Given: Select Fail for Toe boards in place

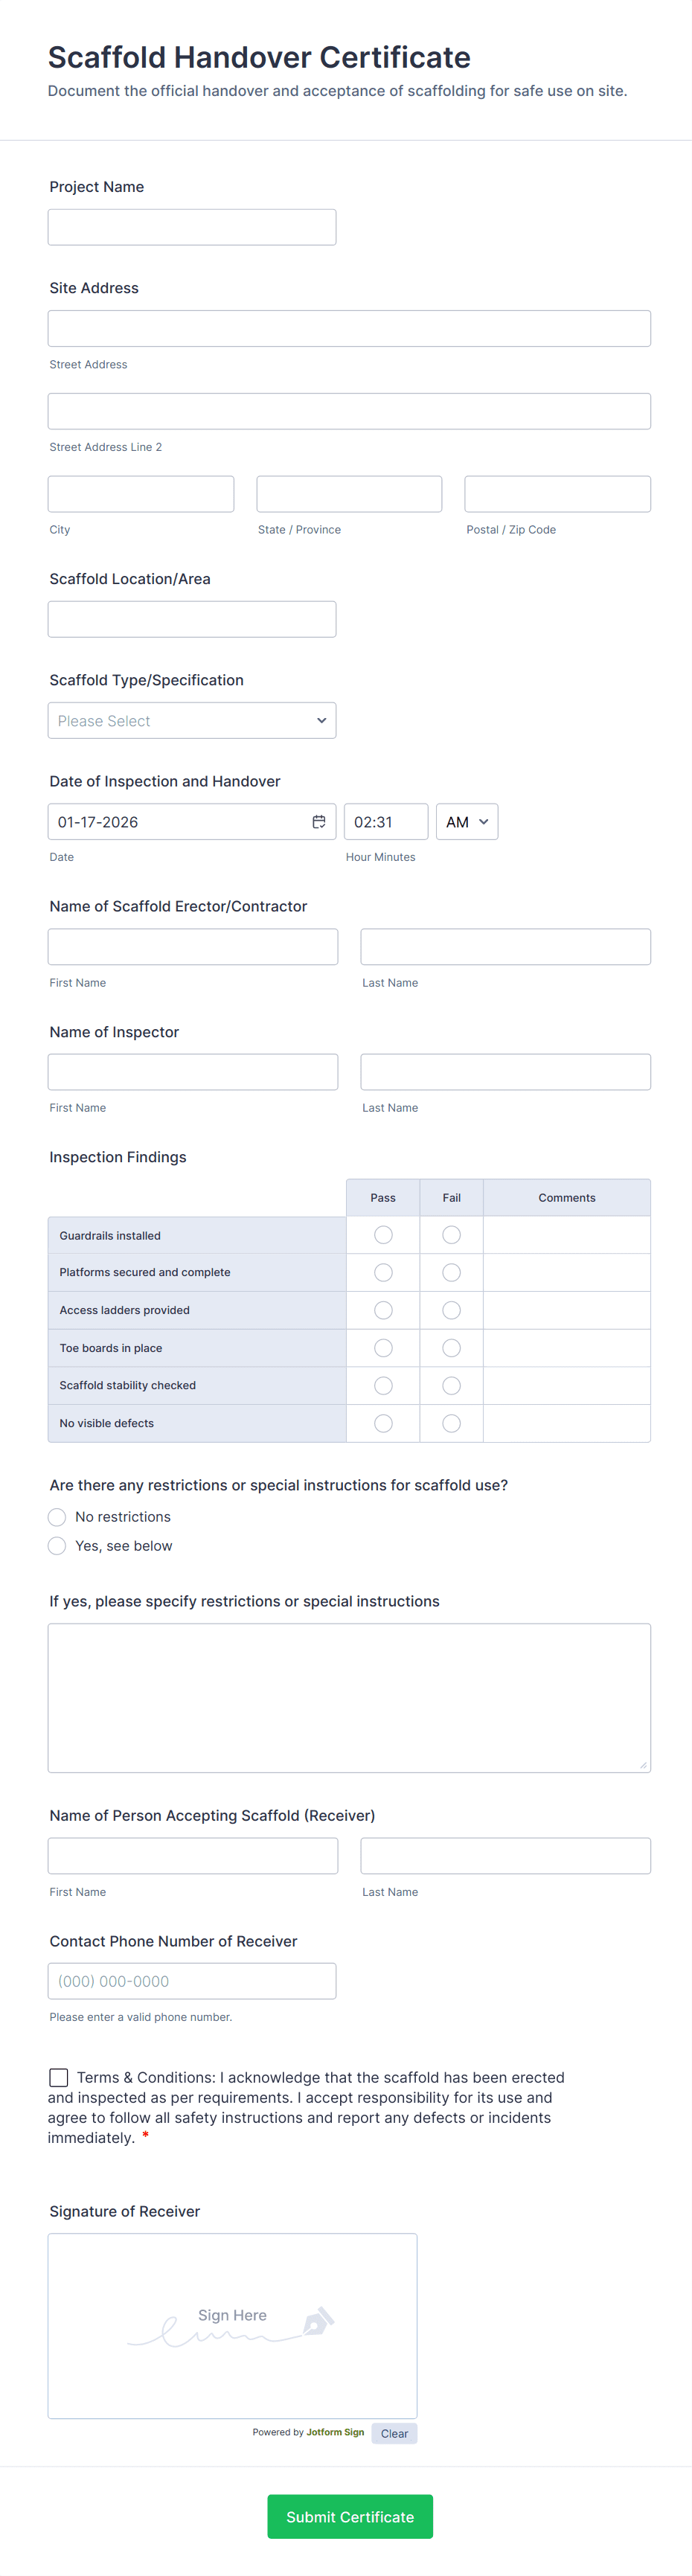Looking at the screenshot, I should pyautogui.click(x=451, y=1347).
